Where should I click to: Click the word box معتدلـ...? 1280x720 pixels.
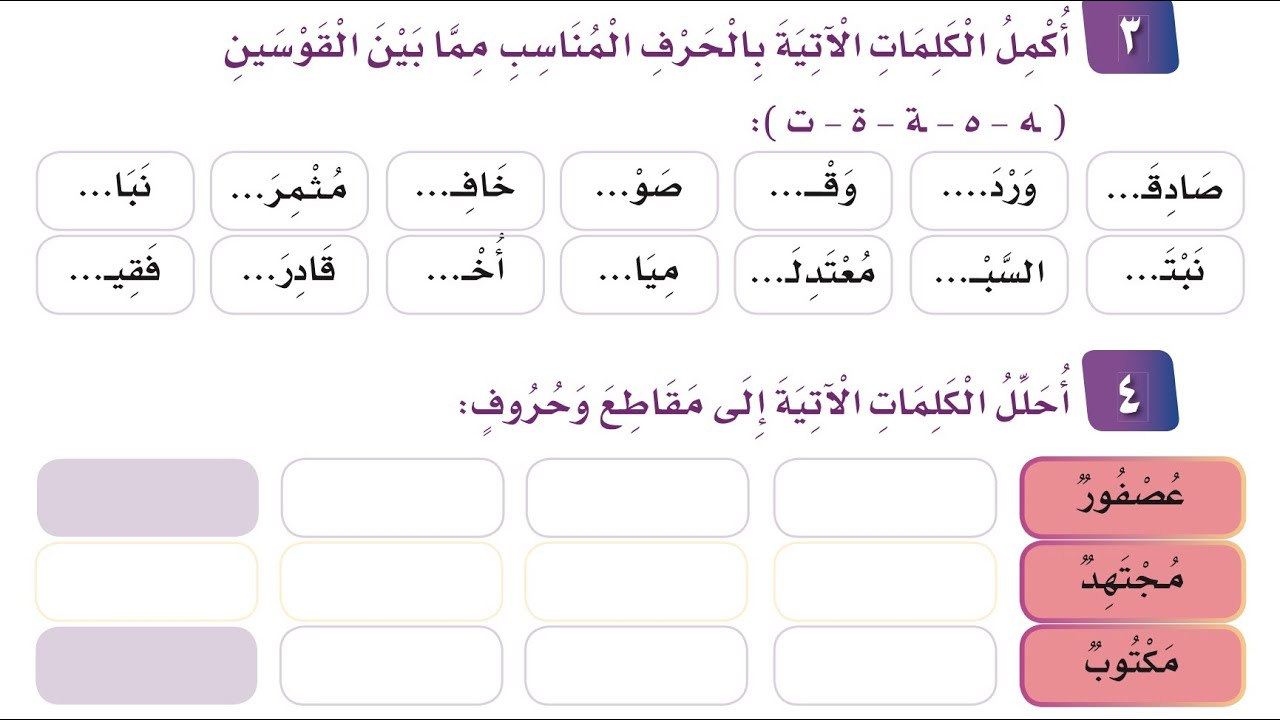point(813,275)
